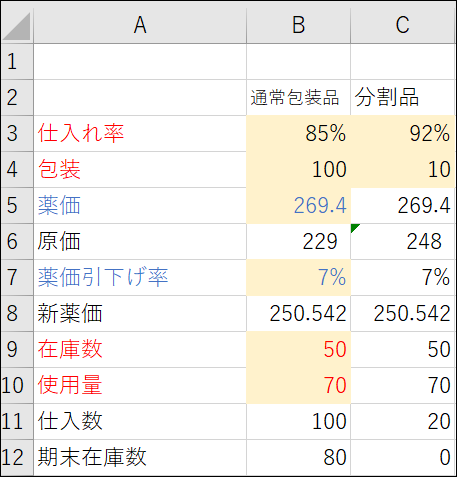Click 250.542 in column B

[x=298, y=314]
